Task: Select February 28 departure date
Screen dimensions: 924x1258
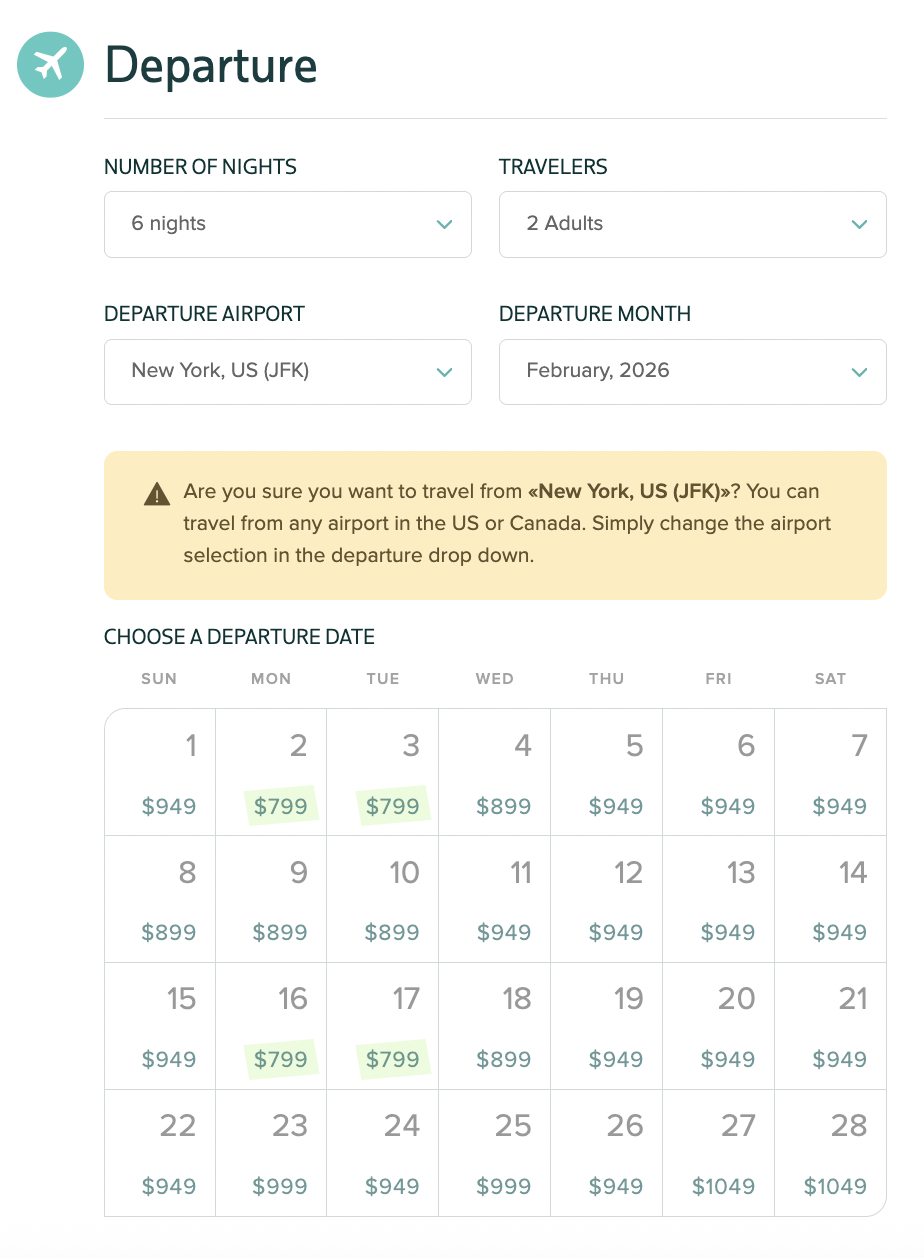Action: 830,1153
